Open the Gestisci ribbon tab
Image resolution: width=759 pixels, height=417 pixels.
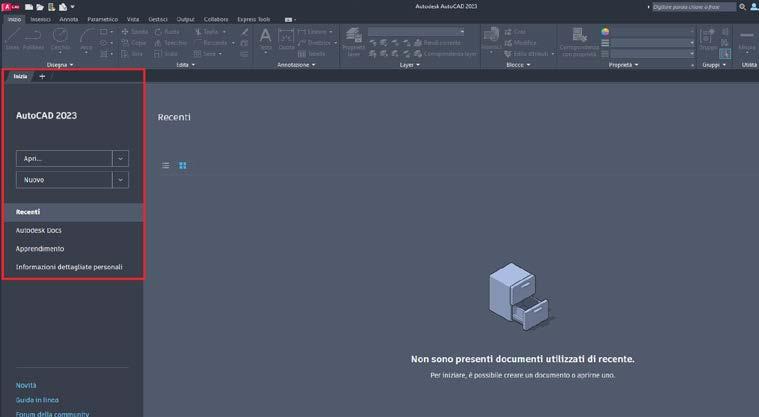(x=158, y=19)
